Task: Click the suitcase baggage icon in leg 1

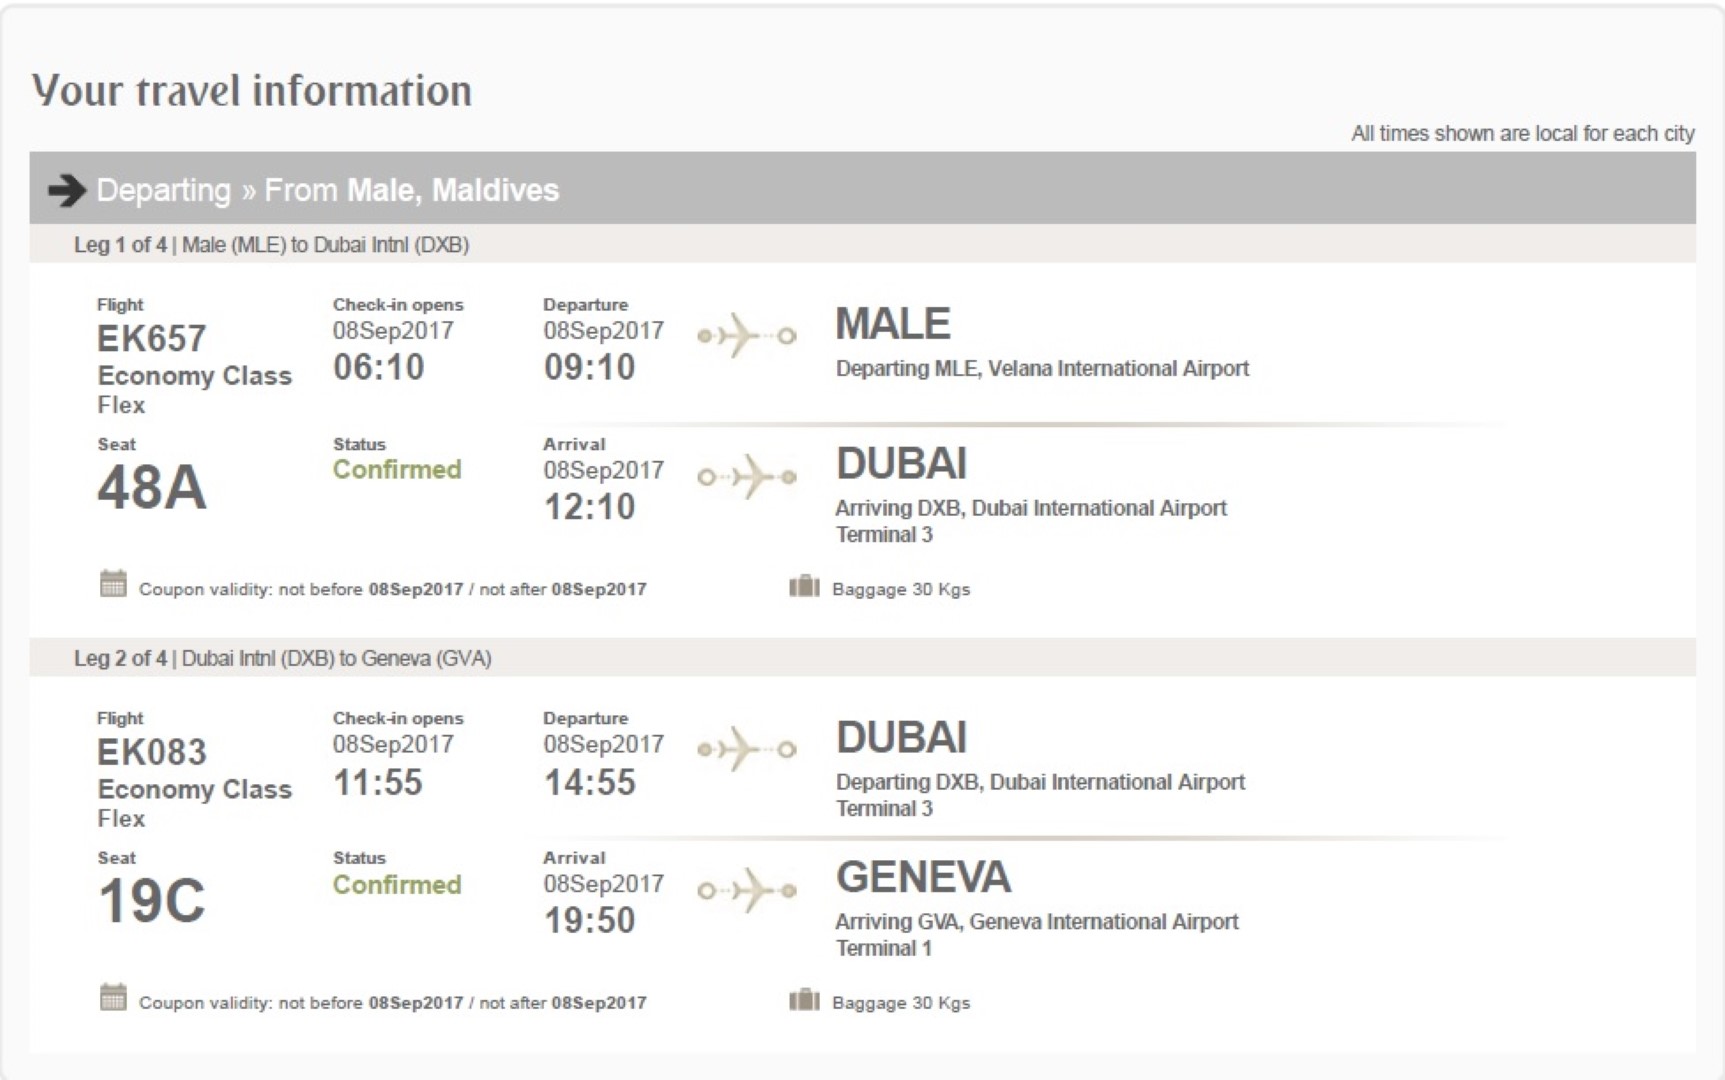Action: pos(804,586)
